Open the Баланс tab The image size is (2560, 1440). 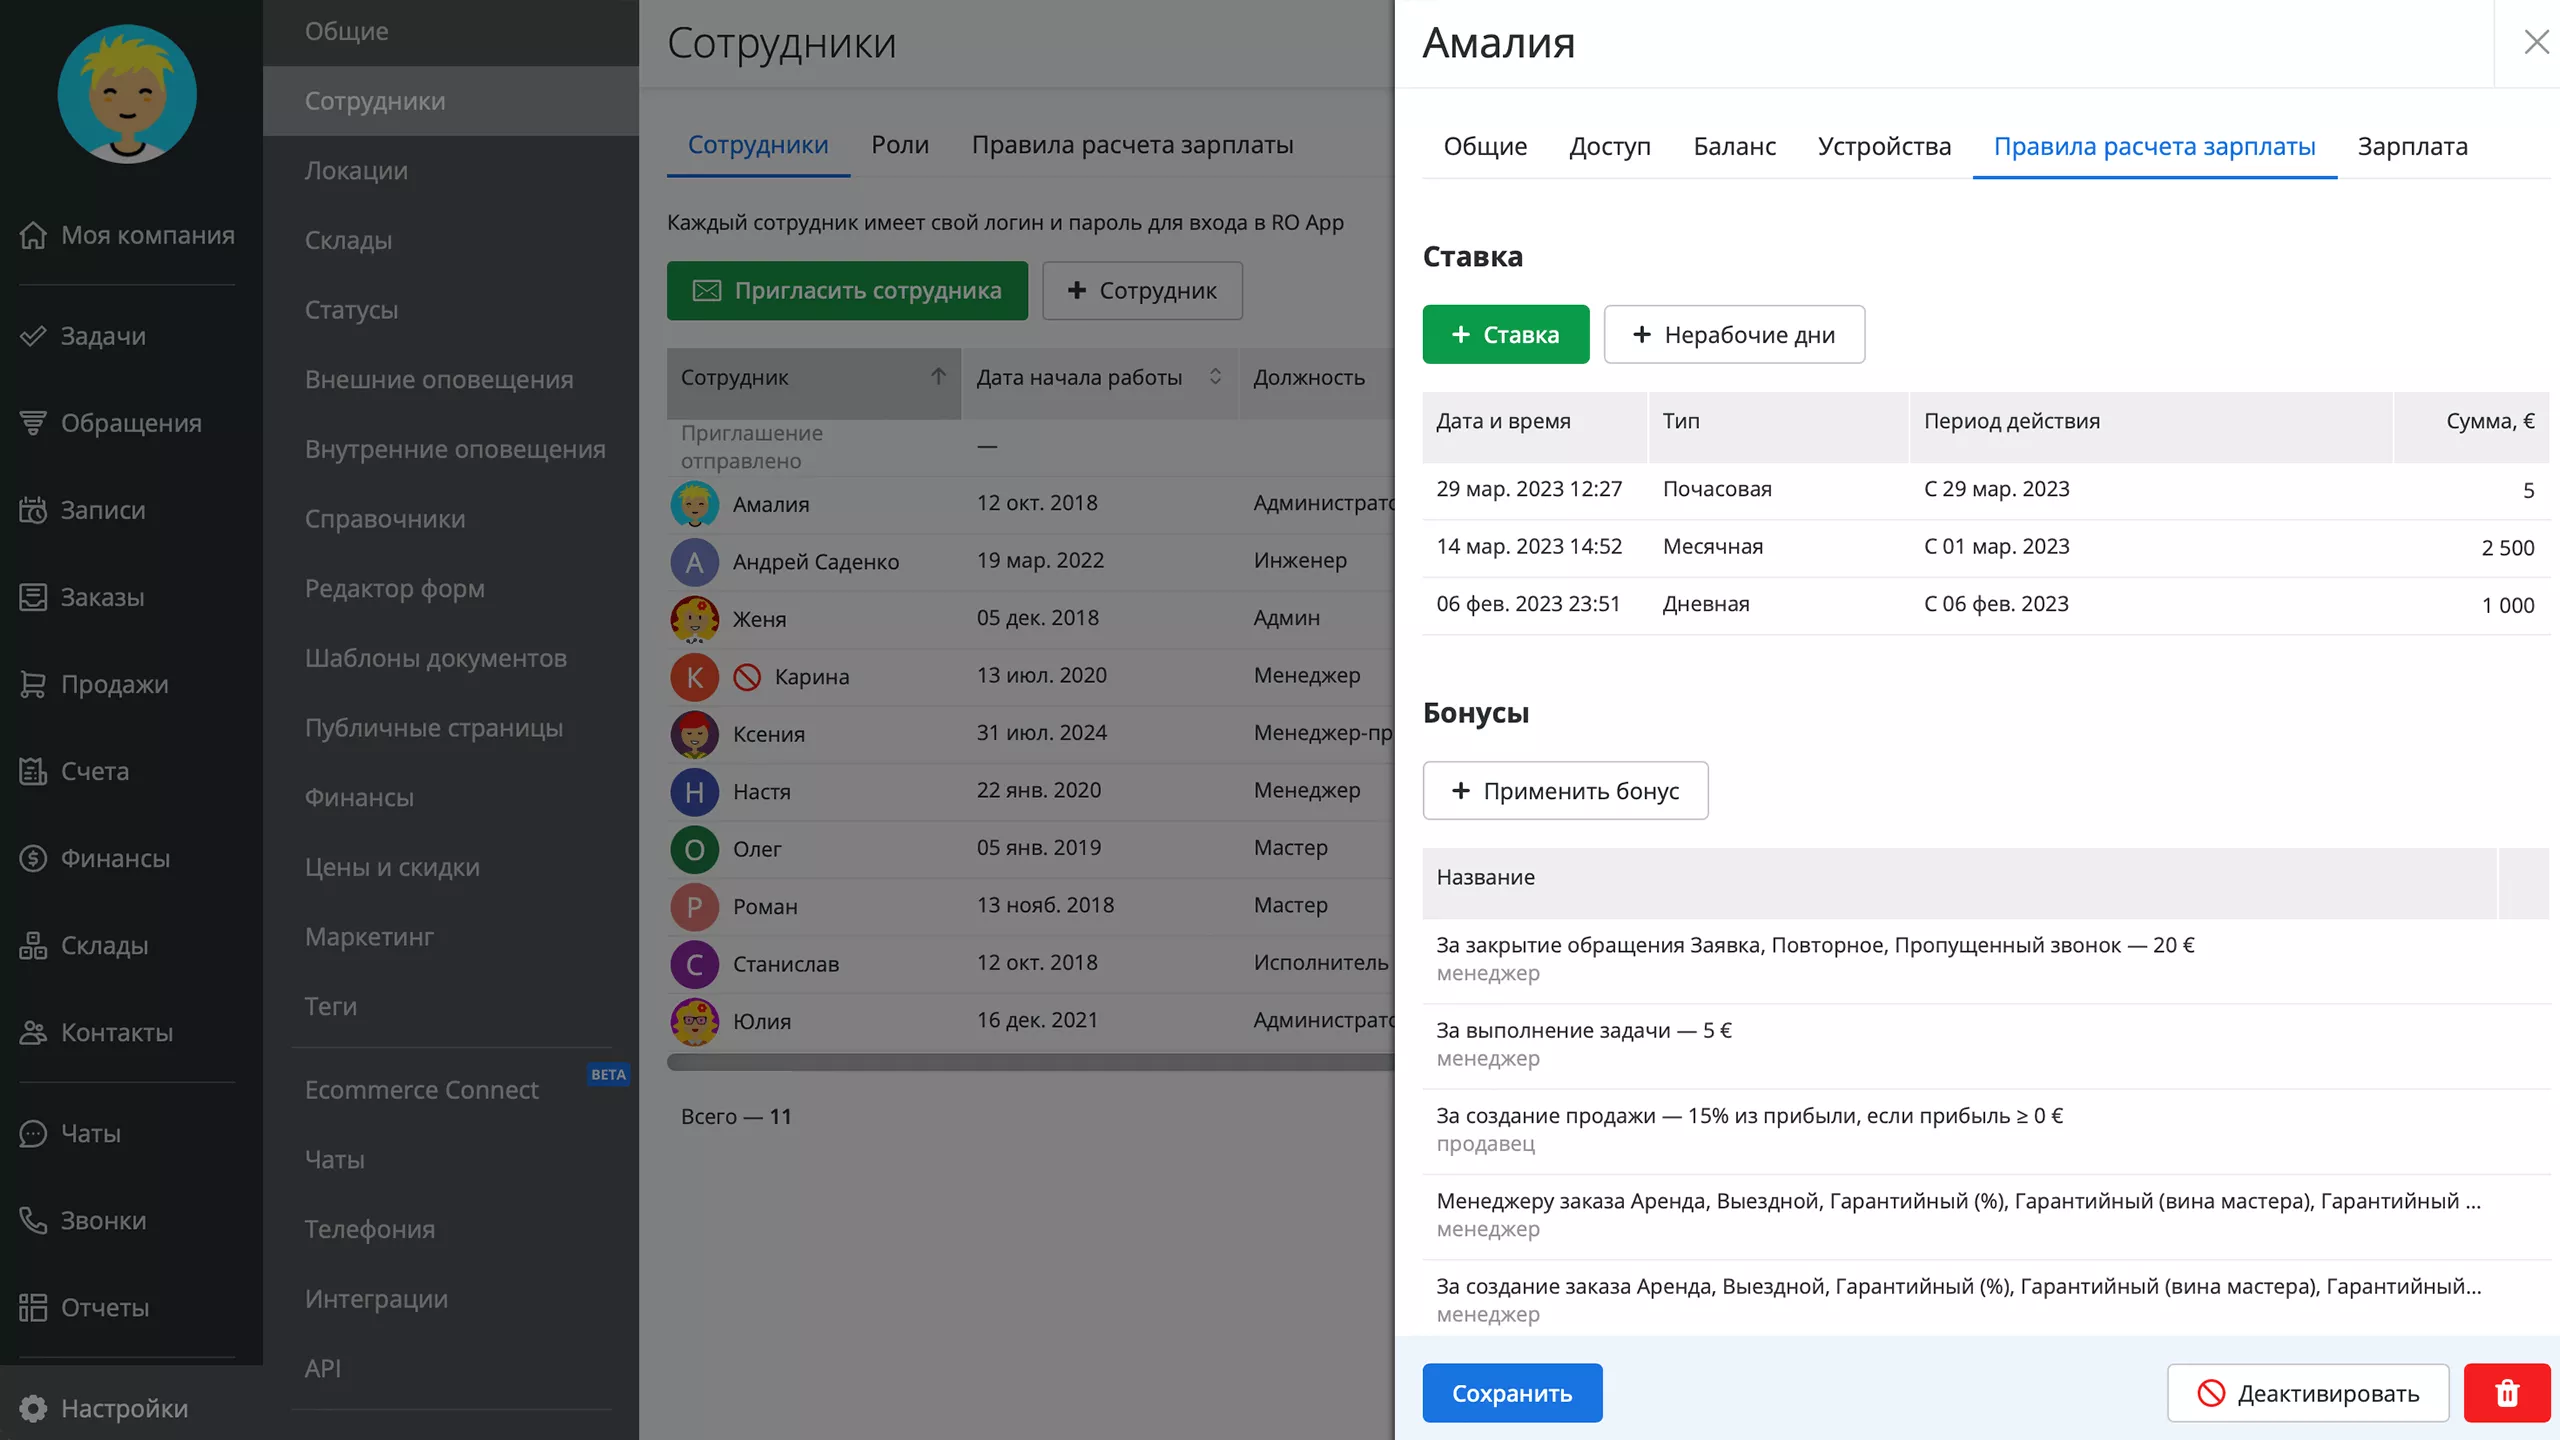1734,146
